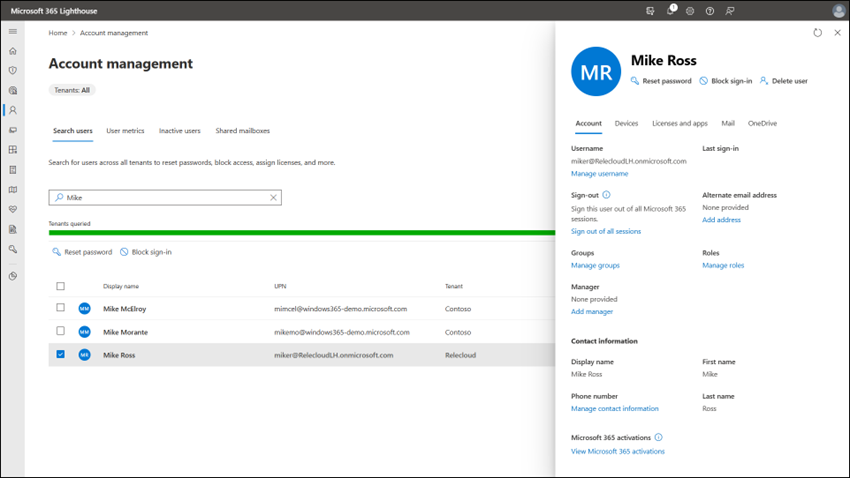Click the Home breadcrumb link

(x=57, y=33)
